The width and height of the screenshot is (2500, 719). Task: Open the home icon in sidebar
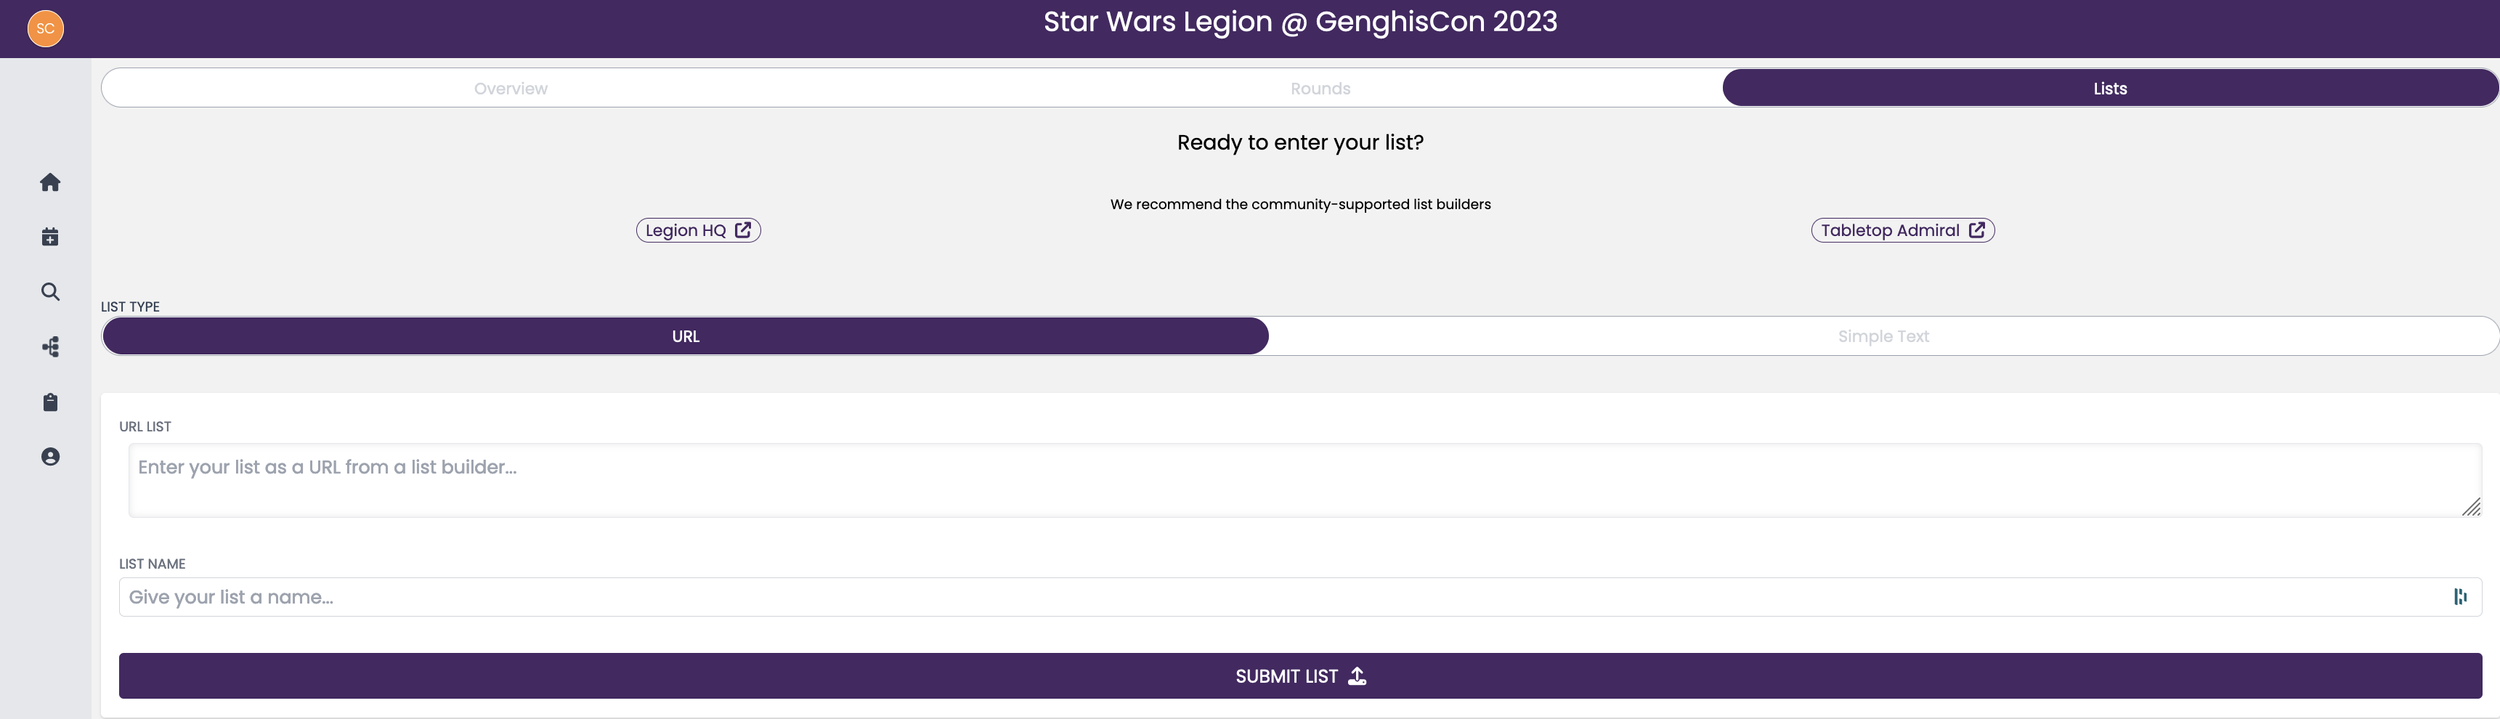(x=50, y=182)
